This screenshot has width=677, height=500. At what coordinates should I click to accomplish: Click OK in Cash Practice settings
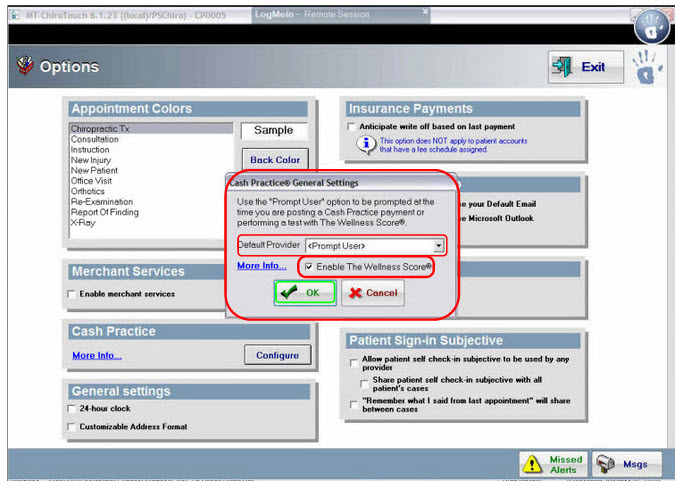tap(305, 293)
